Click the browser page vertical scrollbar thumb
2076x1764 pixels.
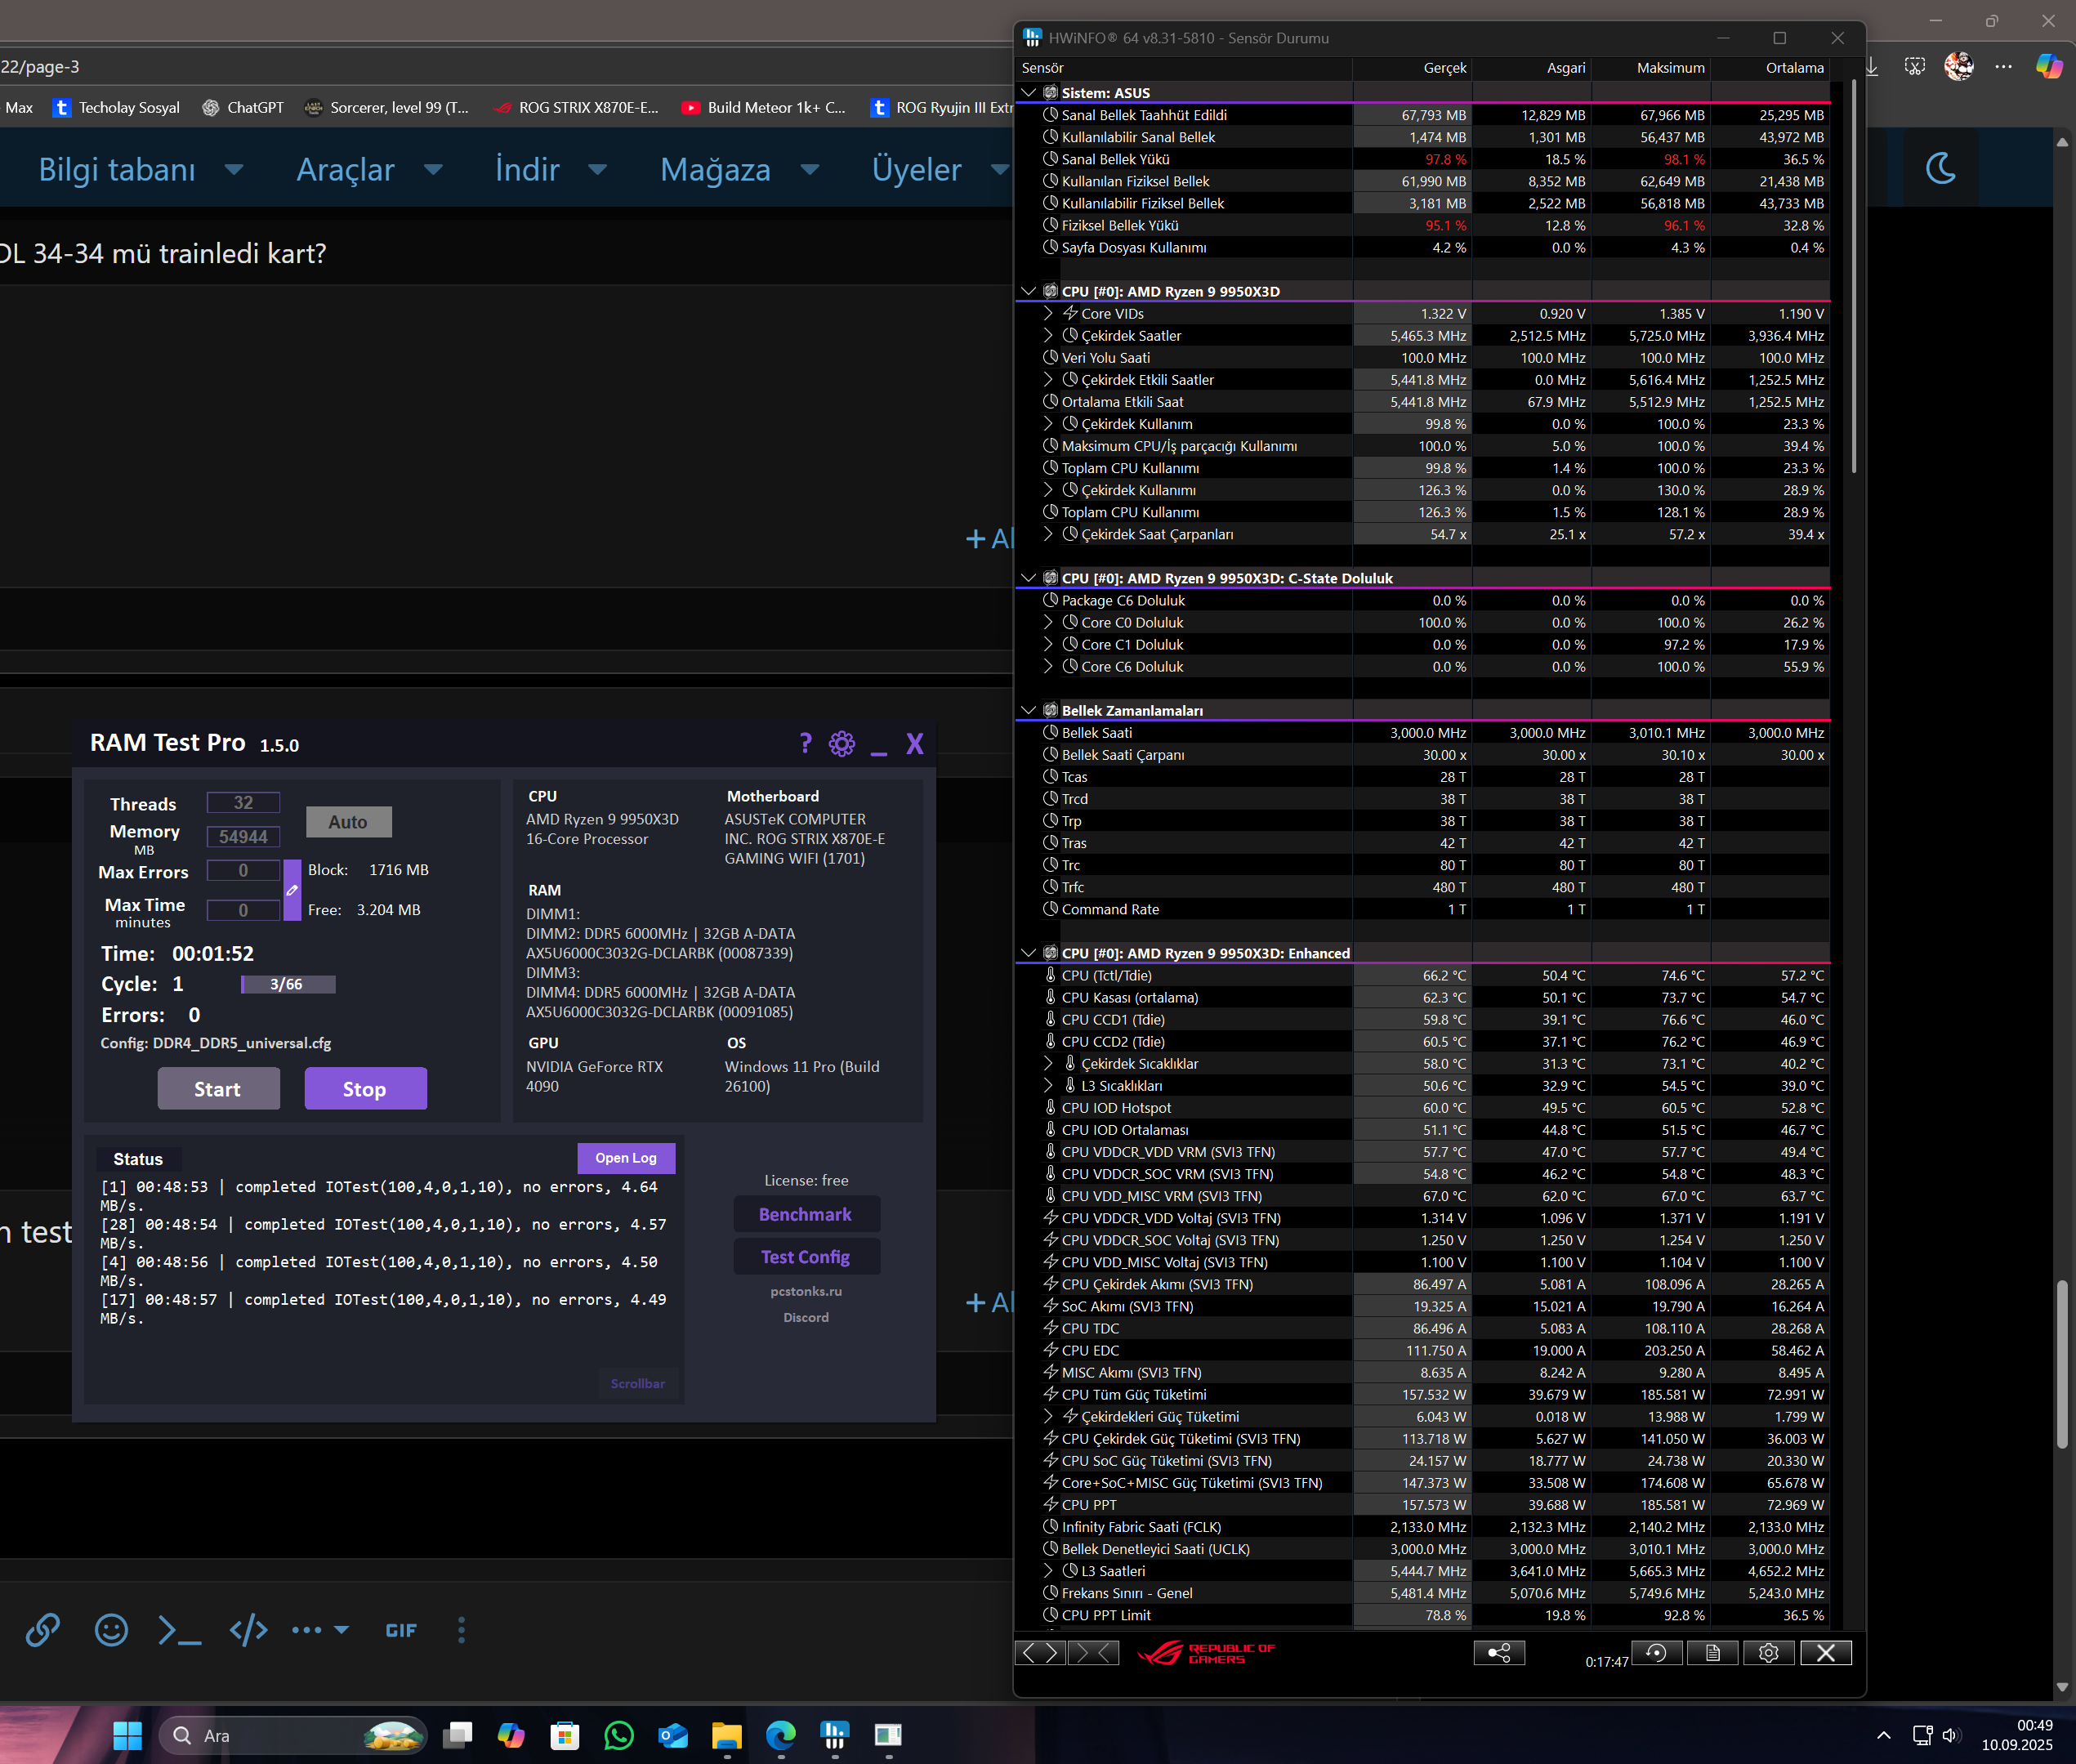point(2062,1364)
